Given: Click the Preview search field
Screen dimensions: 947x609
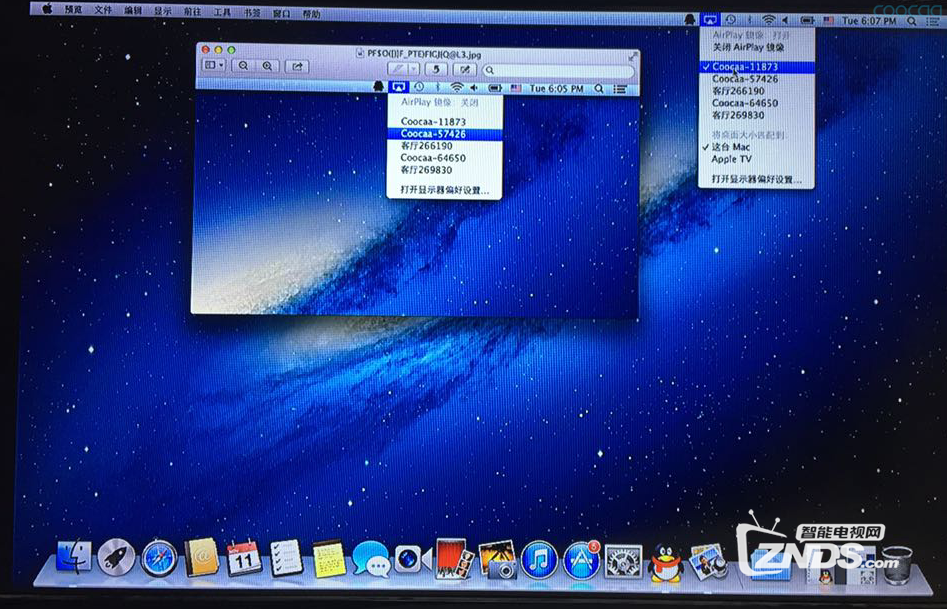Looking at the screenshot, I should click(559, 71).
